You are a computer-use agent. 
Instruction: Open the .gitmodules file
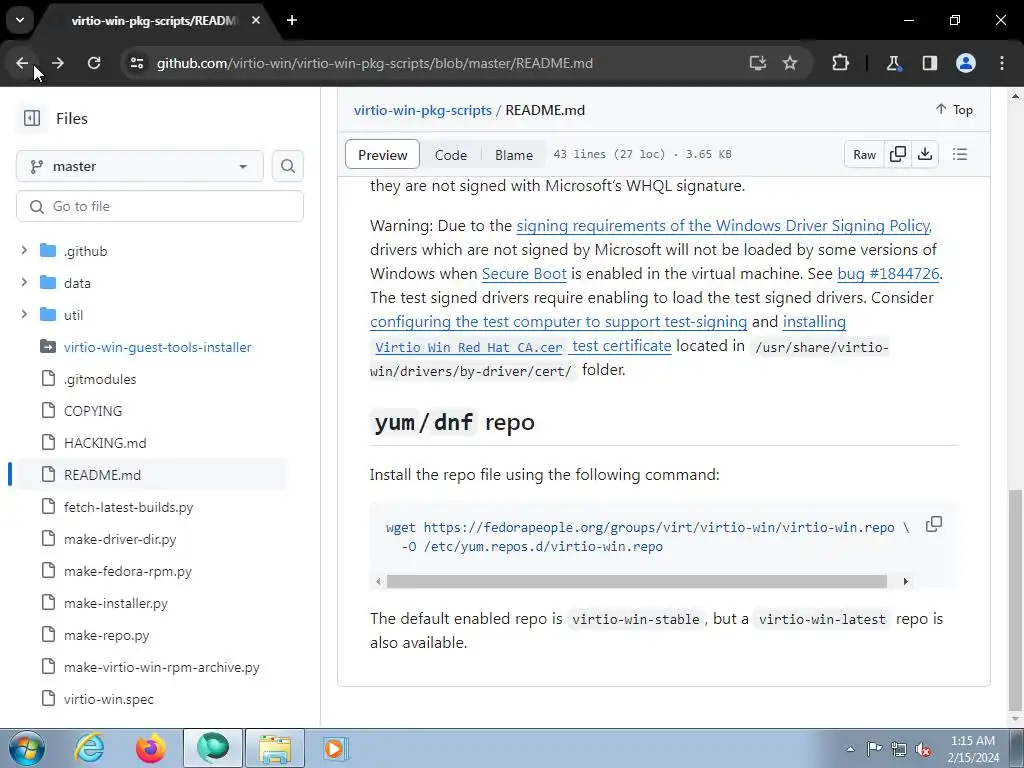coord(100,379)
